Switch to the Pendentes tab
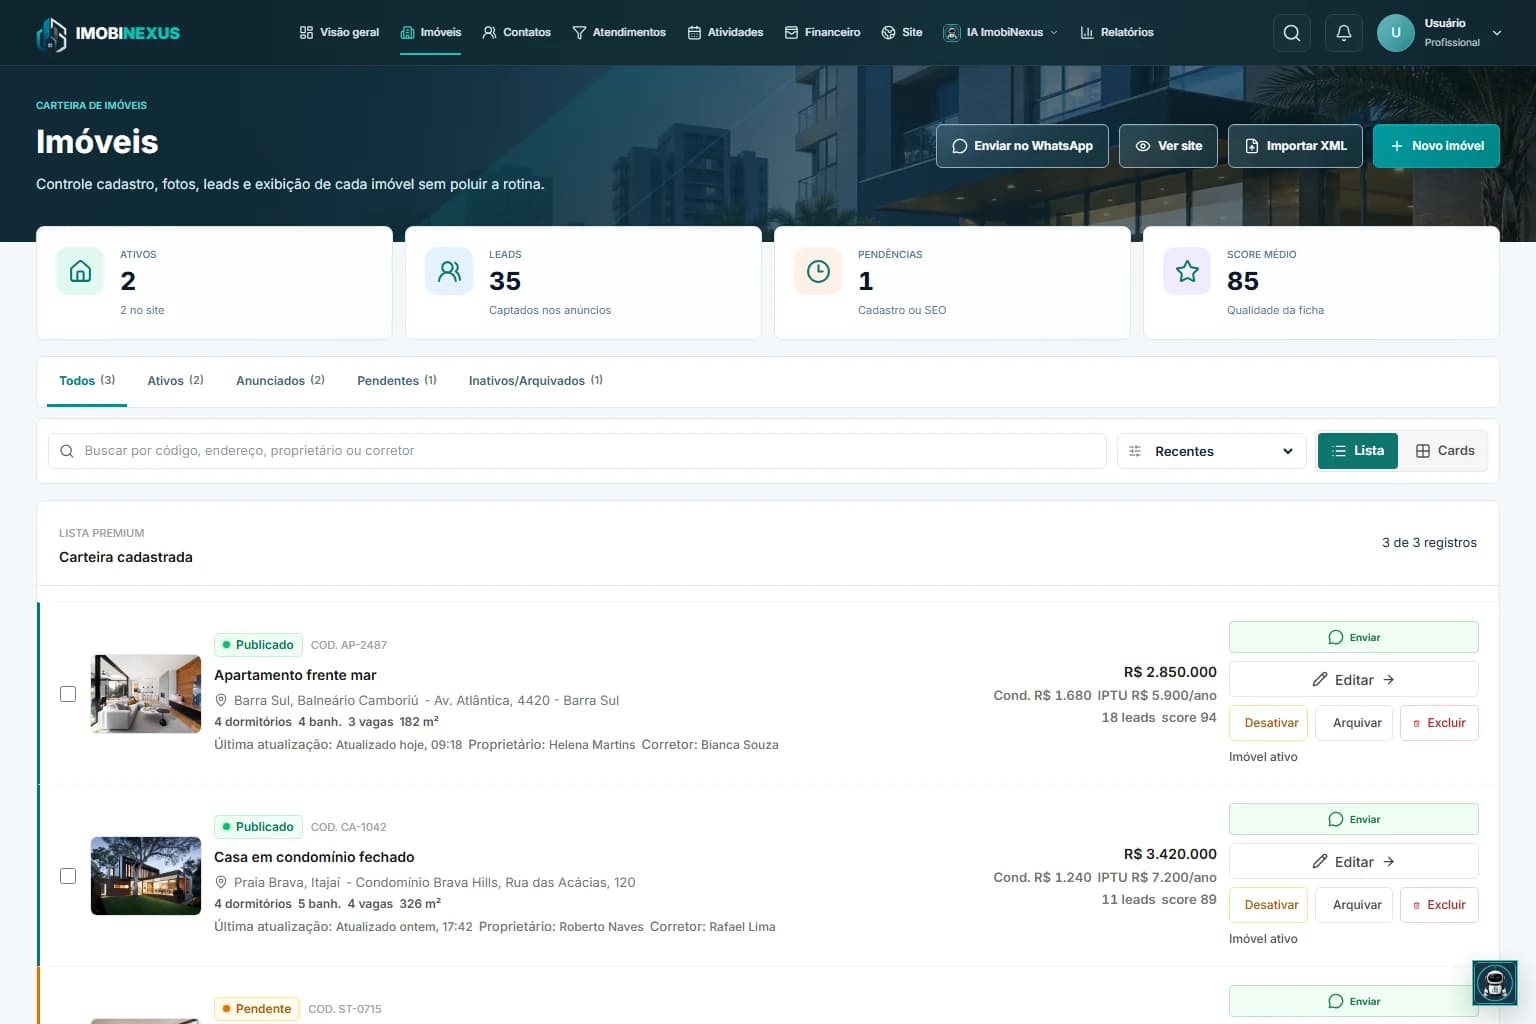Image resolution: width=1536 pixels, height=1024 pixels. [396, 381]
